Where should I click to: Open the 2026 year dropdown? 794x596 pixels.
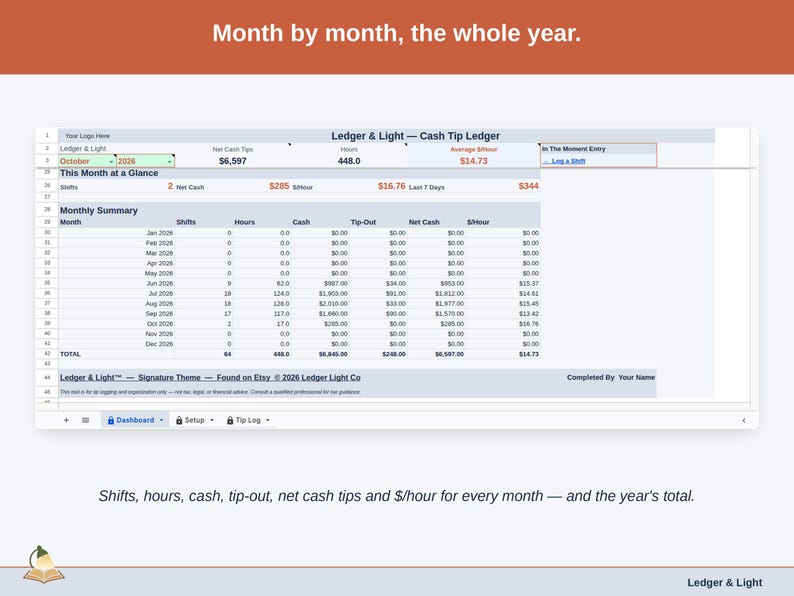[x=170, y=162]
